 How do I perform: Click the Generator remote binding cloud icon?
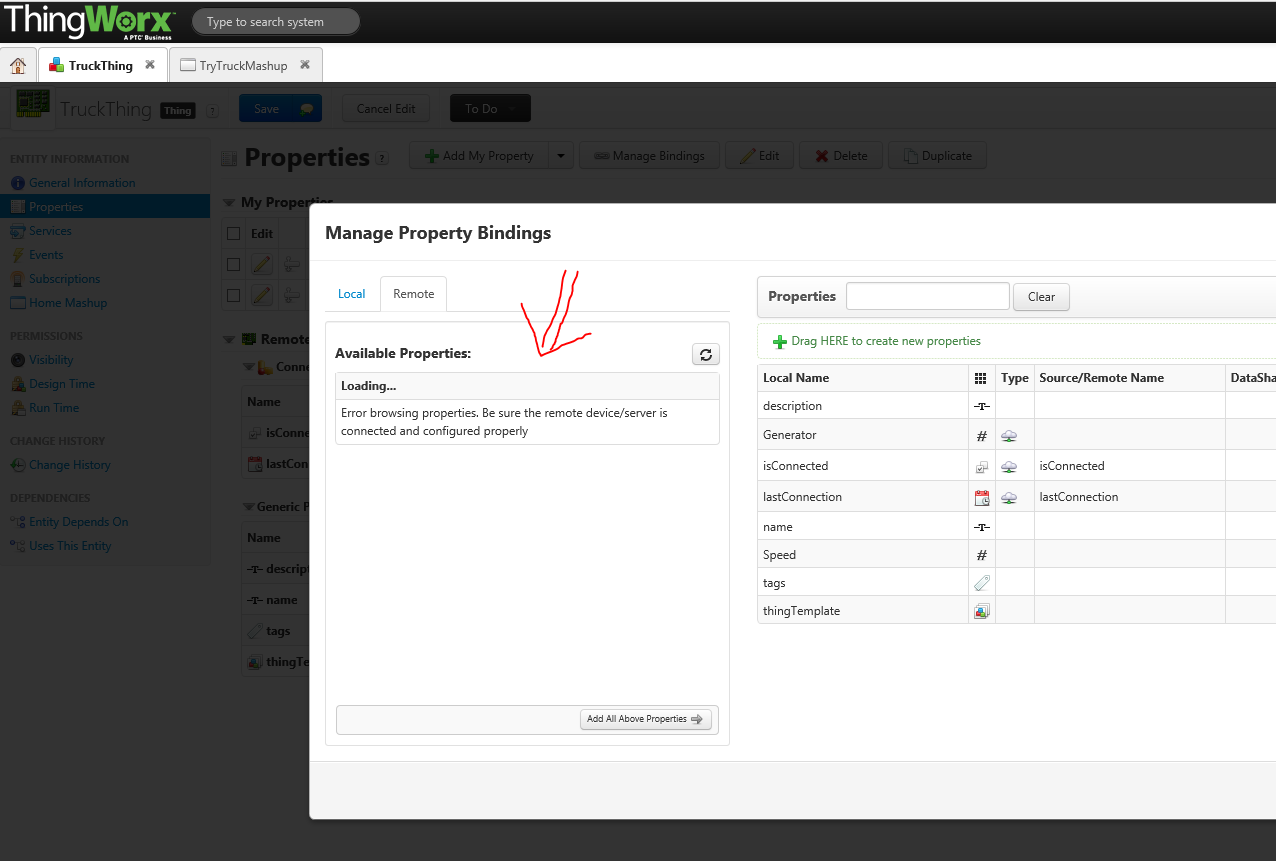pos(1009,436)
